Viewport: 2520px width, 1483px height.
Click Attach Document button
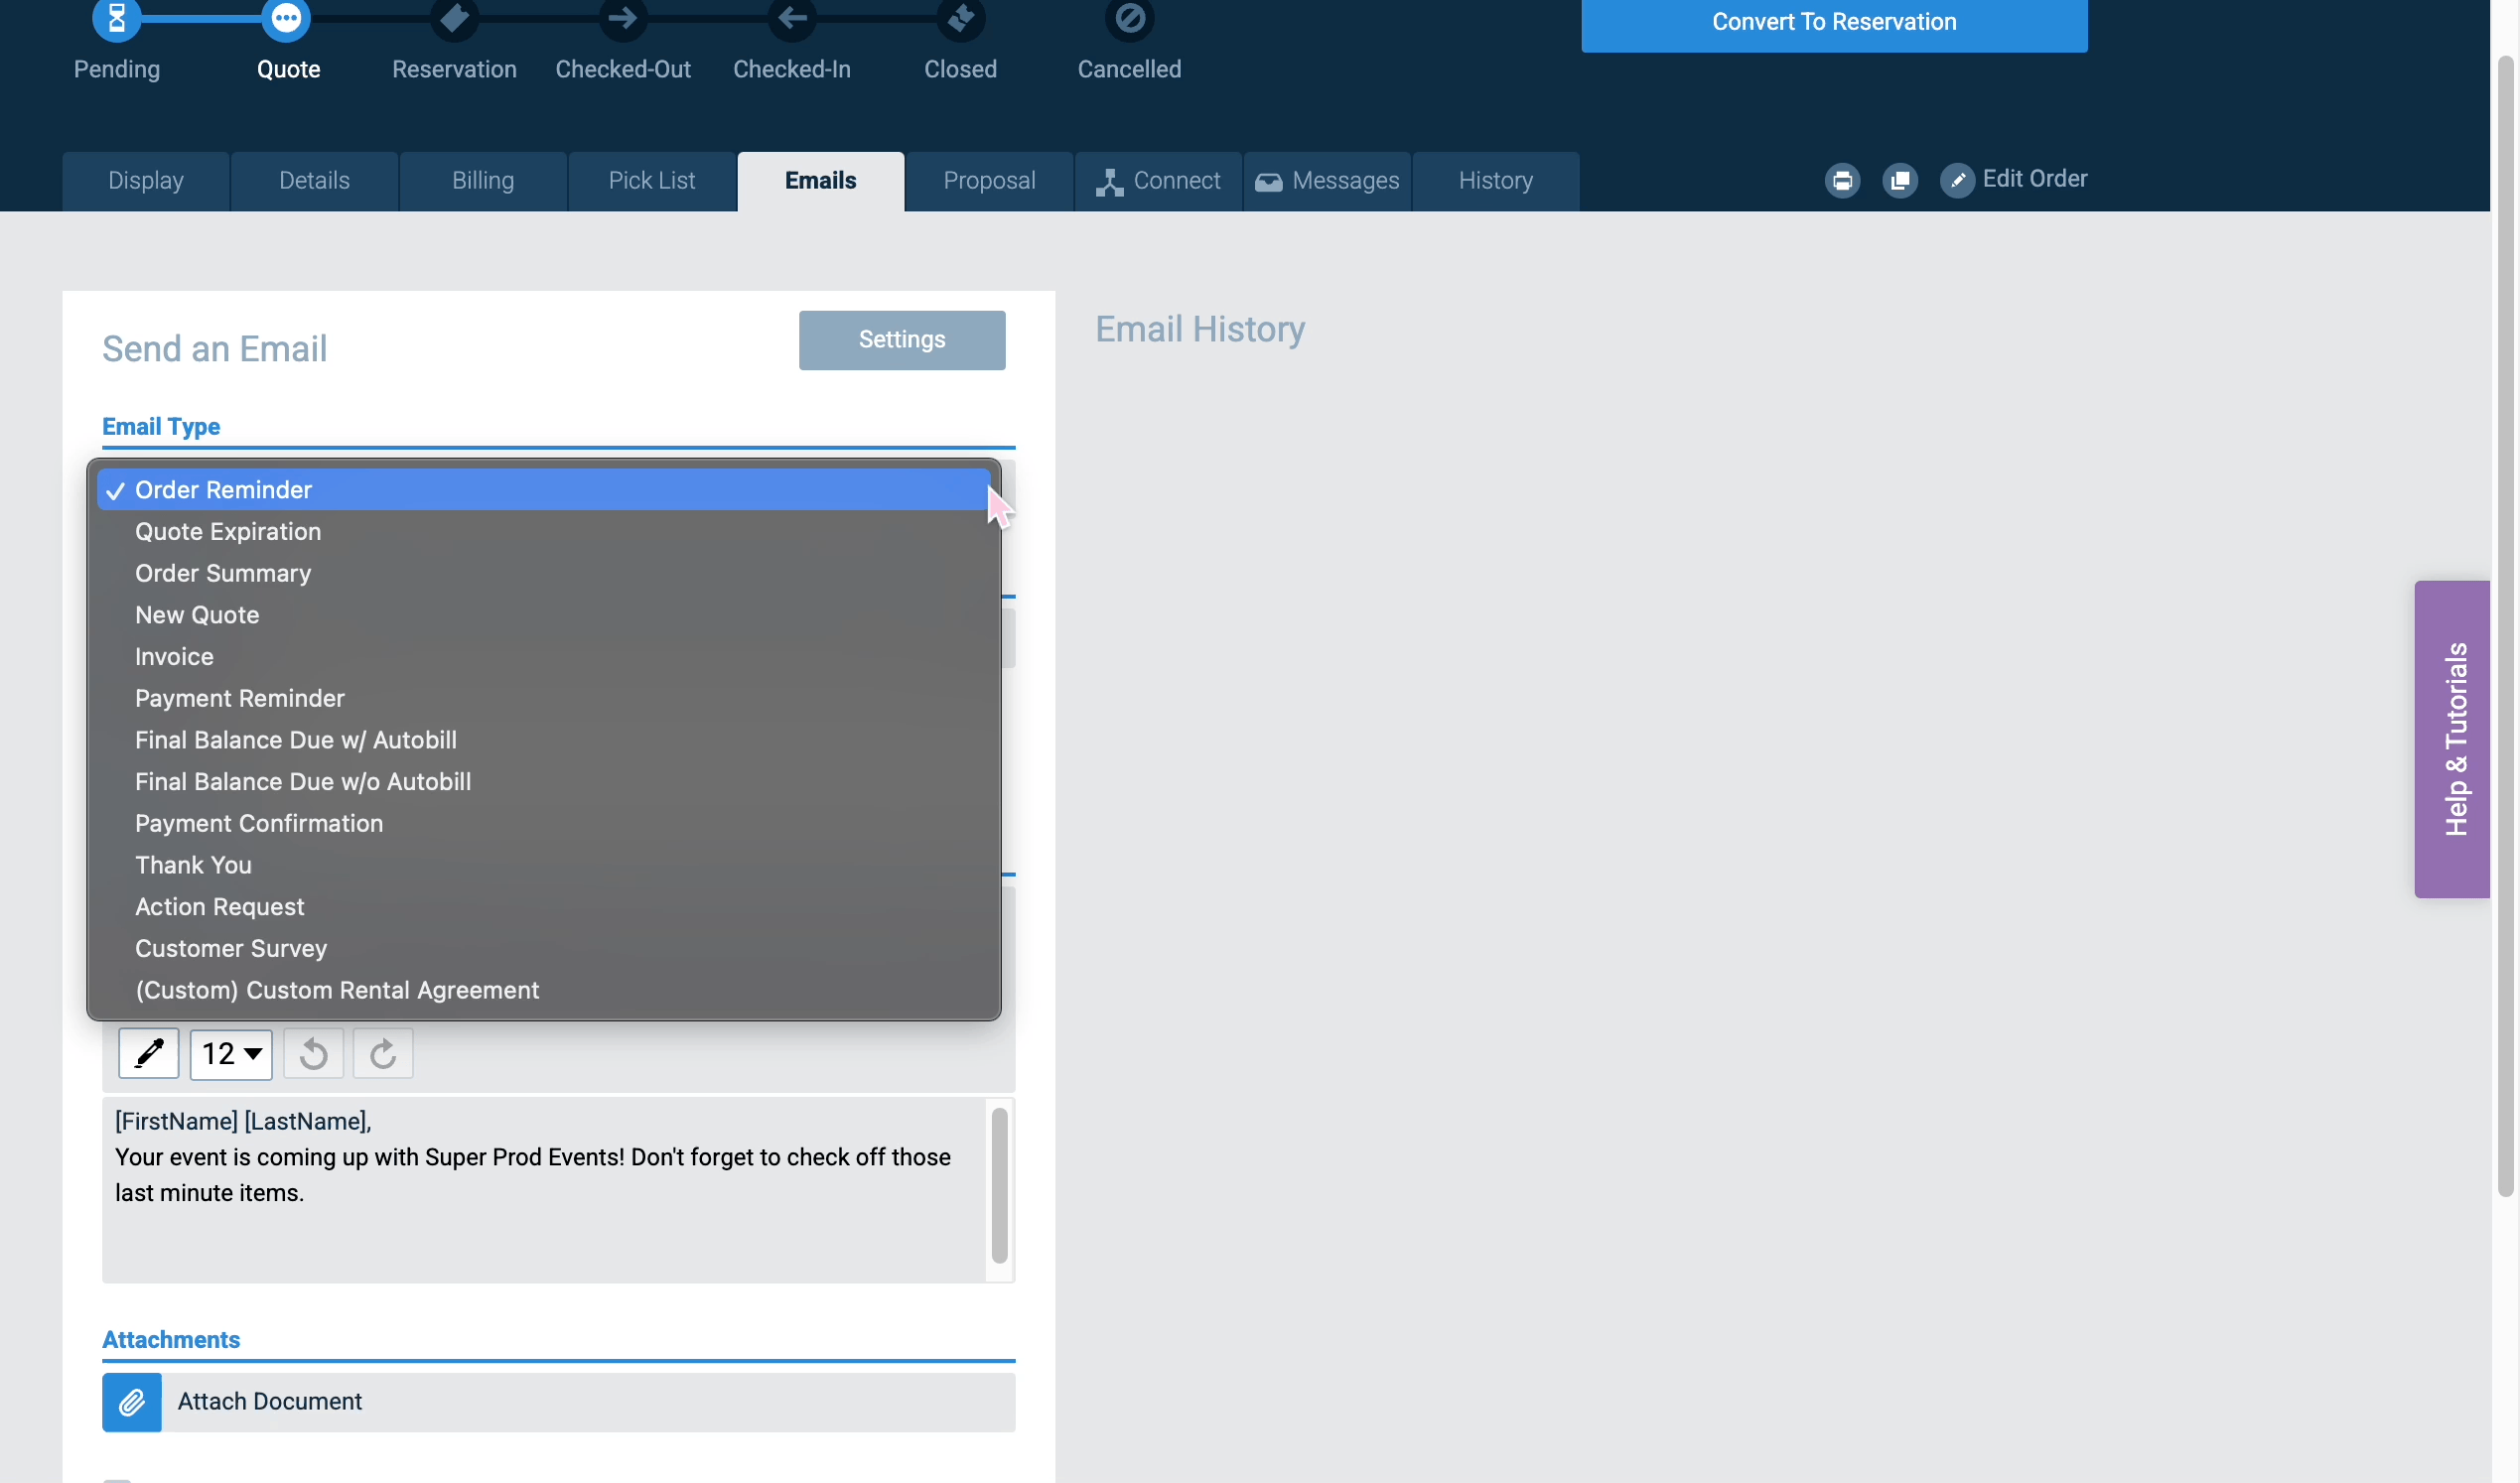point(559,1402)
